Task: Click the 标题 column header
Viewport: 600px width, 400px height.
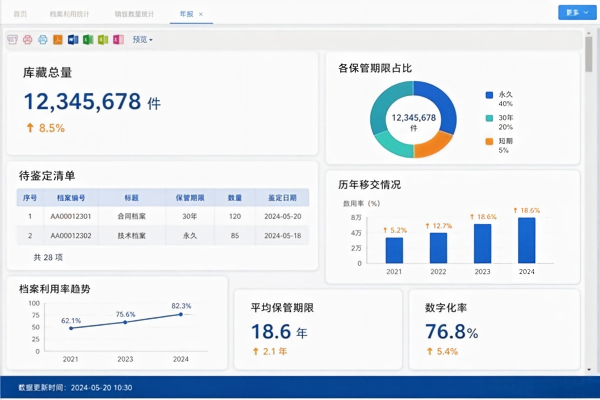Action: [x=131, y=198]
